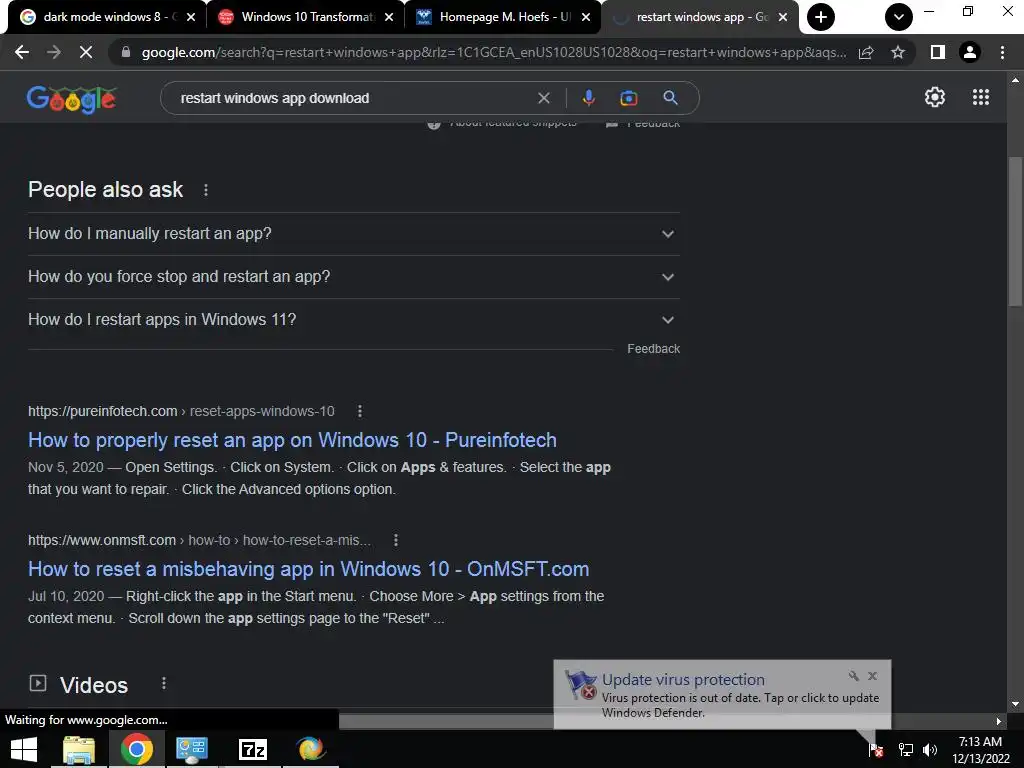This screenshot has height=768, width=1024.
Task: Open the Windows Start button
Action: [x=24, y=749]
